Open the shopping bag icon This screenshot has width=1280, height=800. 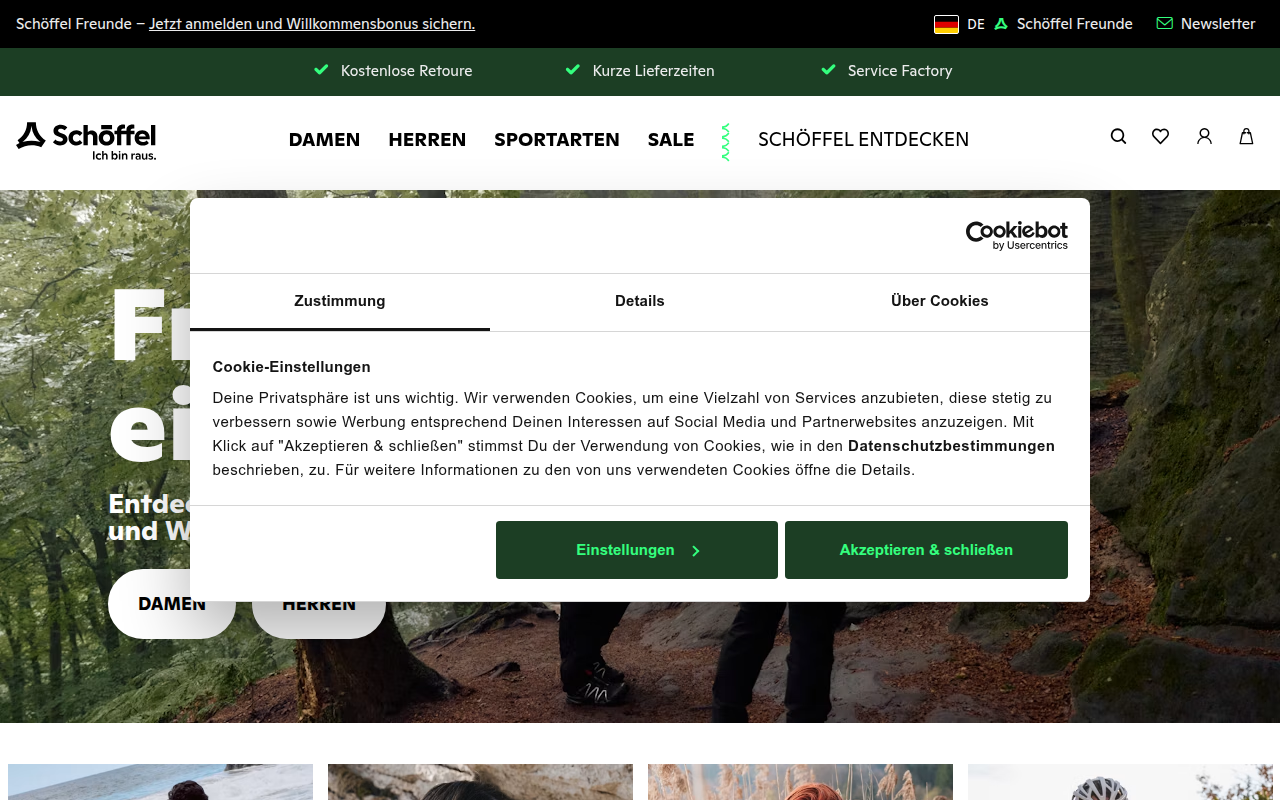point(1246,136)
